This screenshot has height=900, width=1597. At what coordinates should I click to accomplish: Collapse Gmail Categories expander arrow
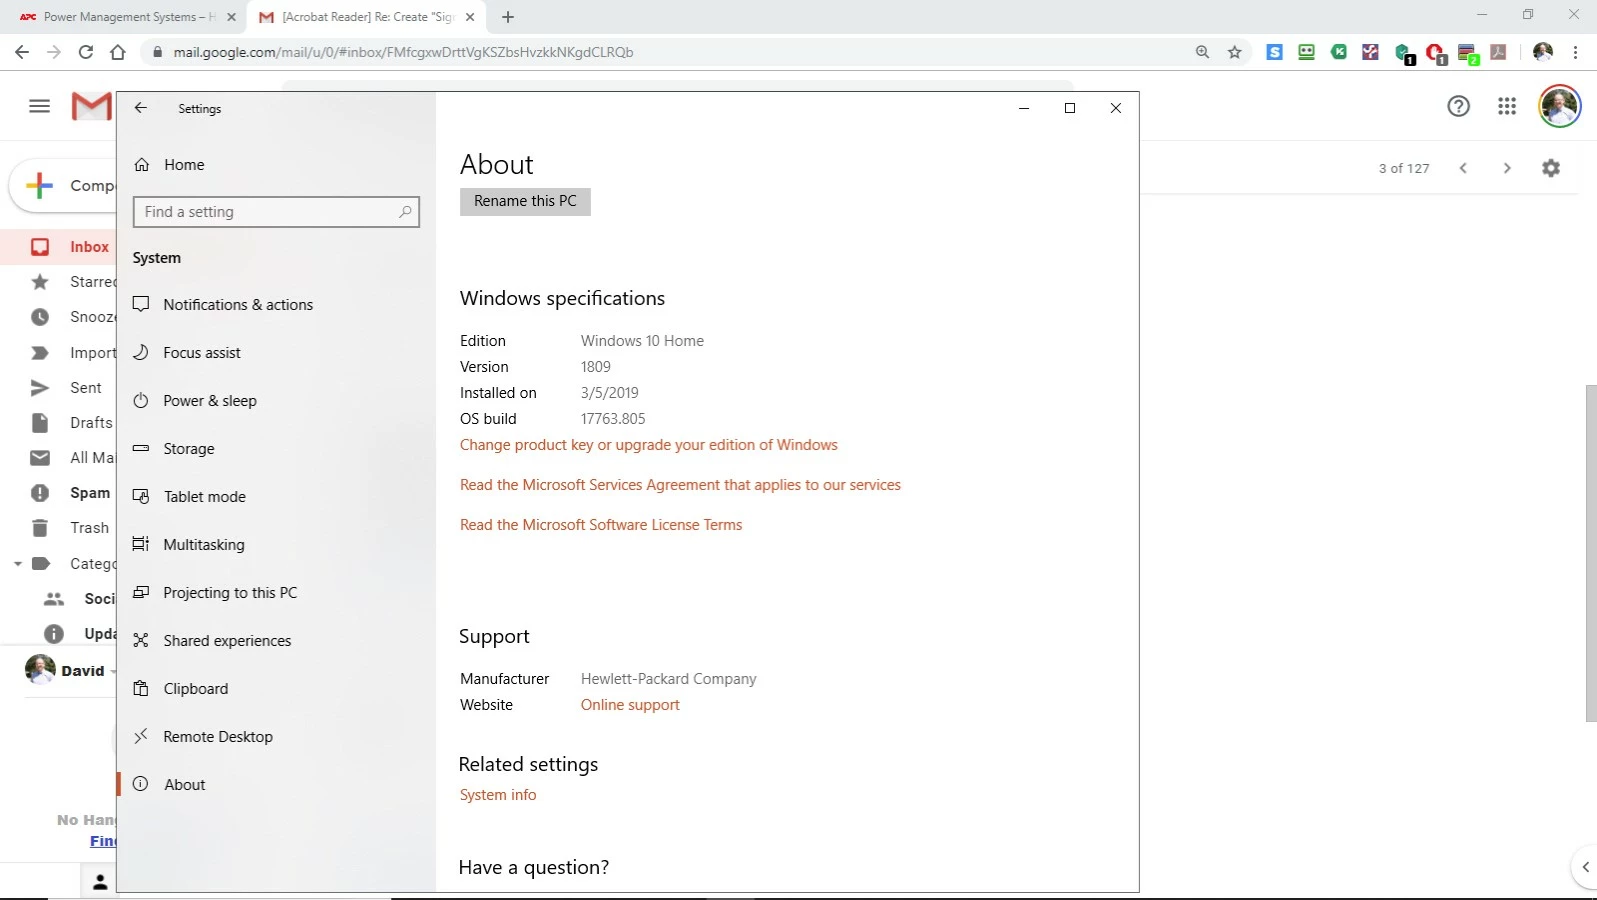tap(17, 564)
